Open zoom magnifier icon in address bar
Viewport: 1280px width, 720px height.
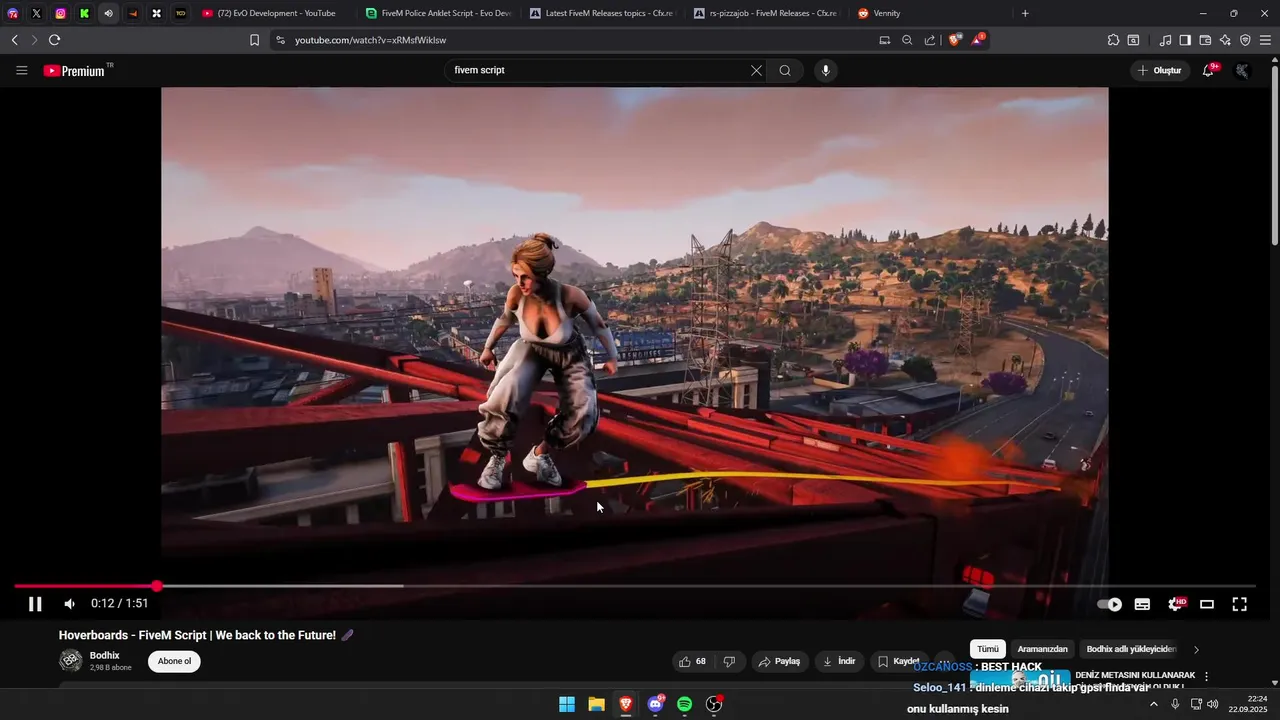907,40
